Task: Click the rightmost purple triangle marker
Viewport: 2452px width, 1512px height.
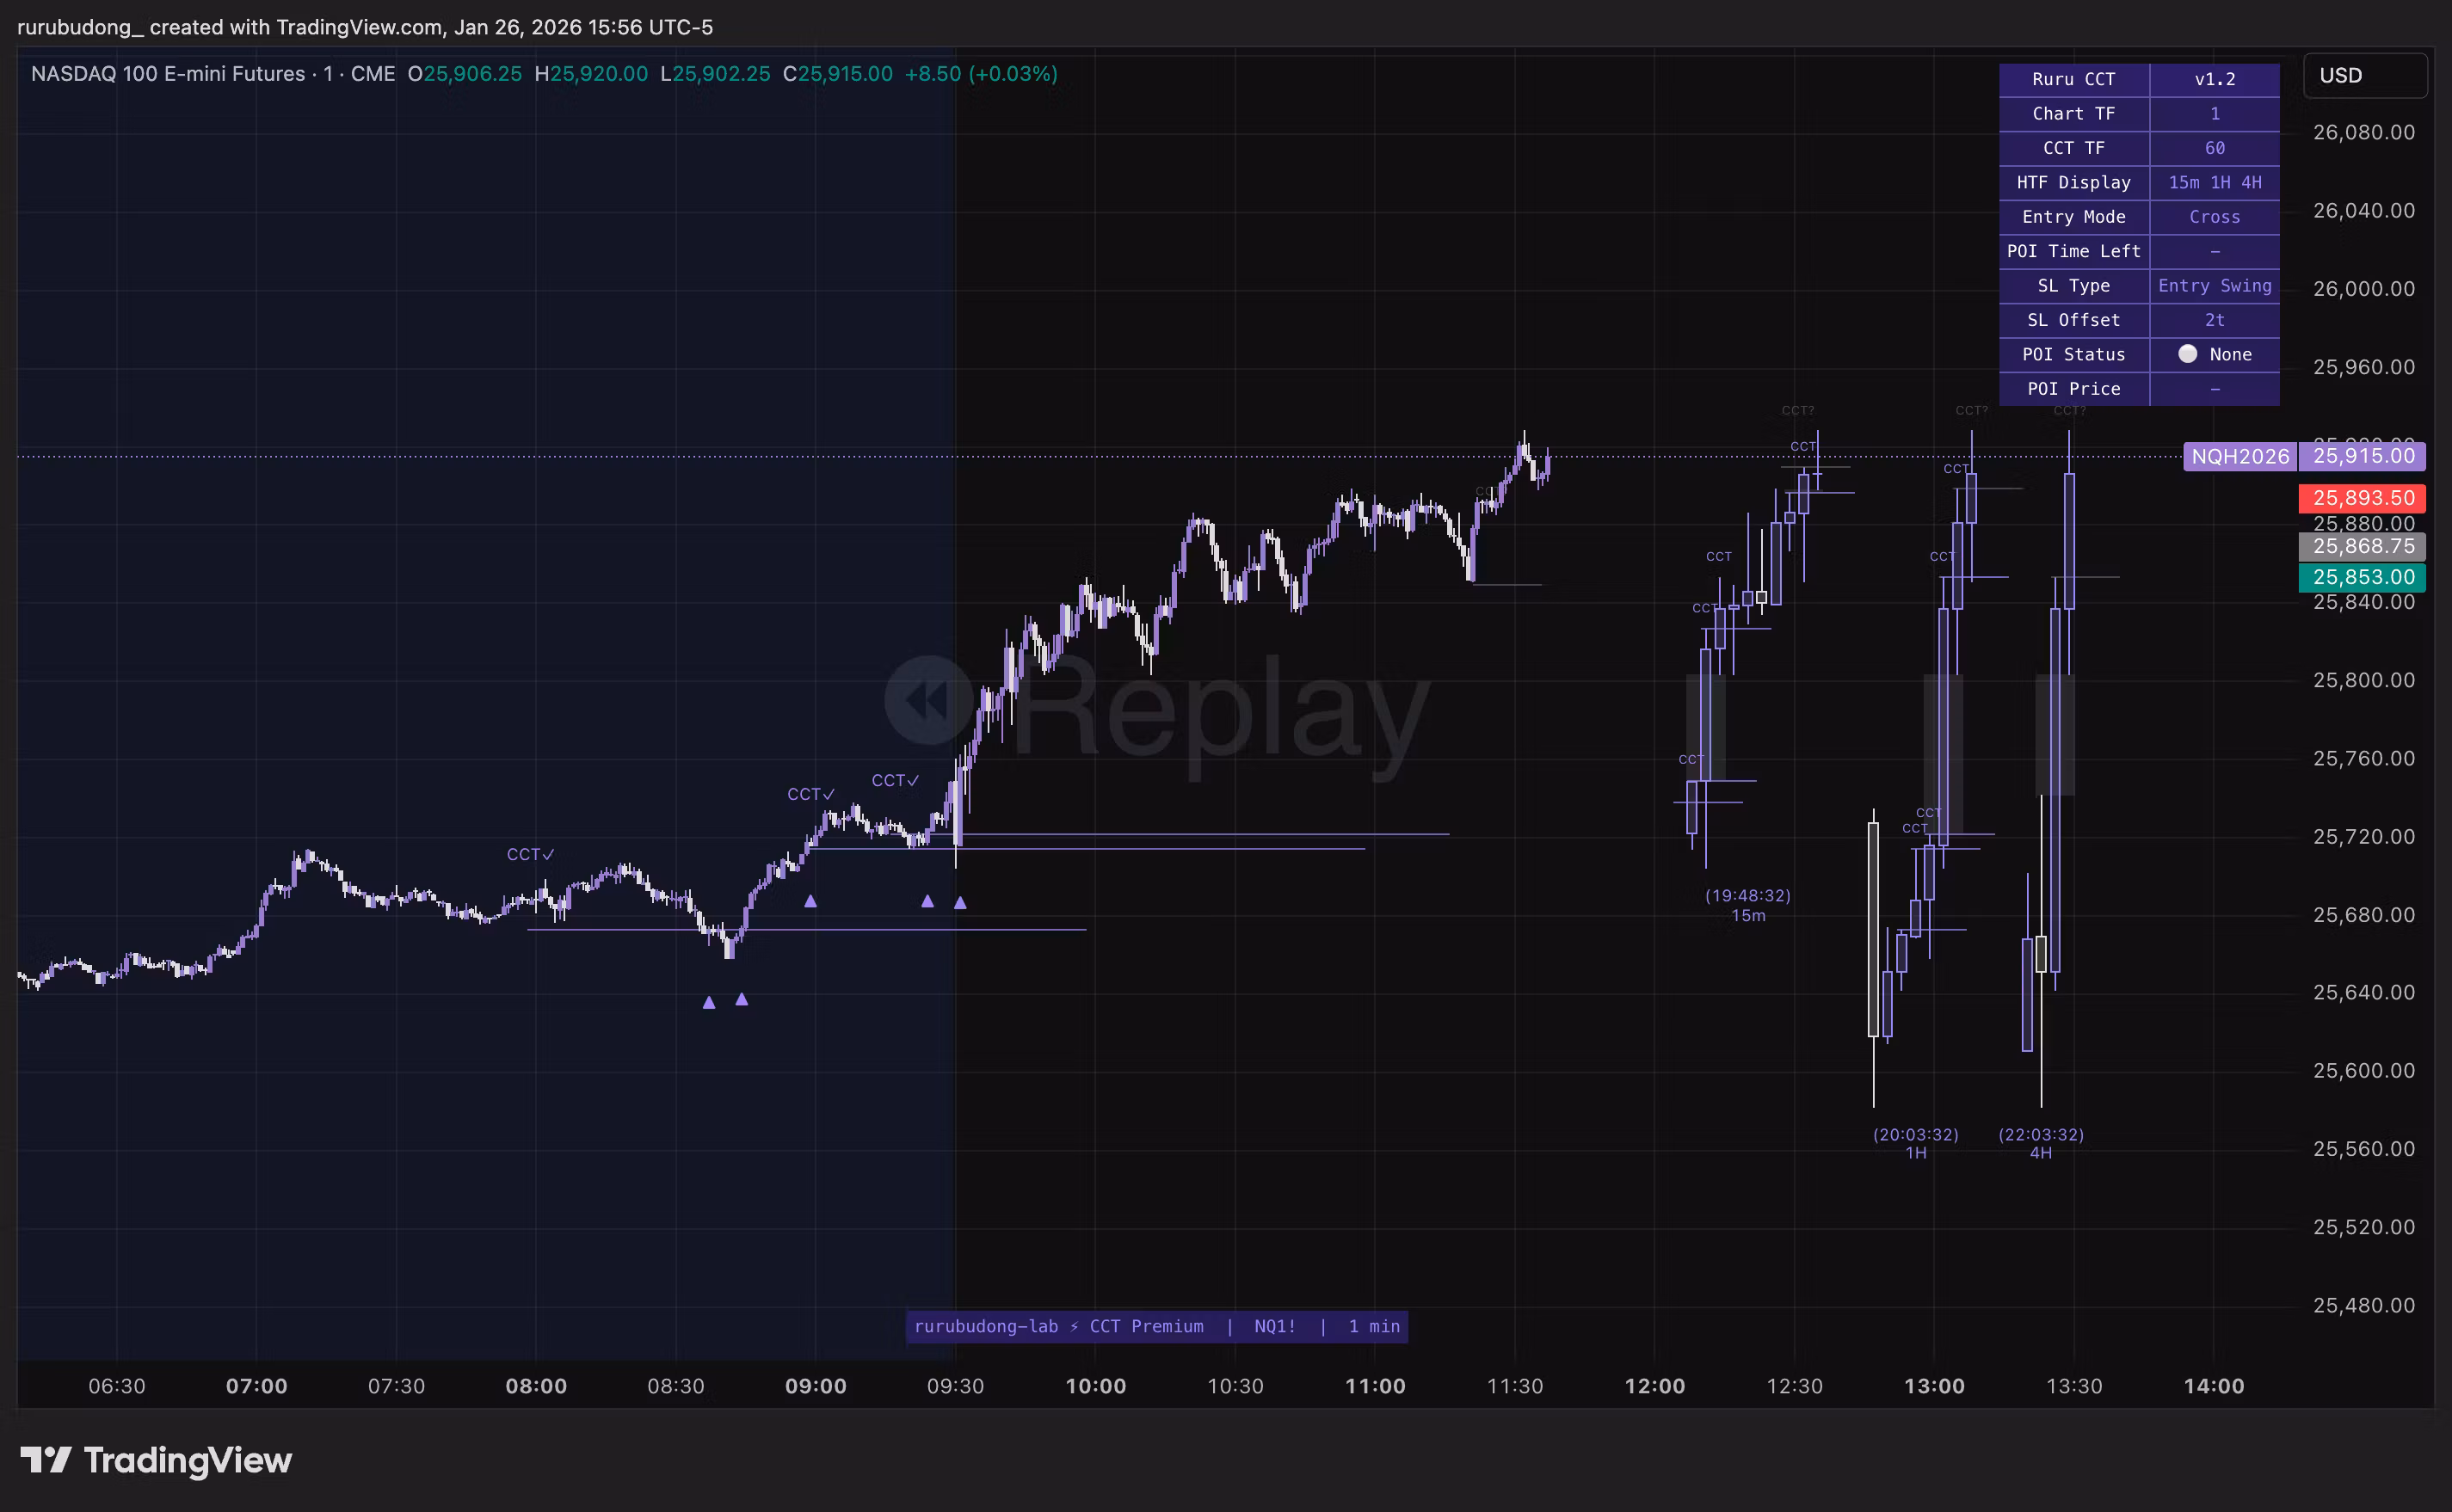Action: pos(960,902)
